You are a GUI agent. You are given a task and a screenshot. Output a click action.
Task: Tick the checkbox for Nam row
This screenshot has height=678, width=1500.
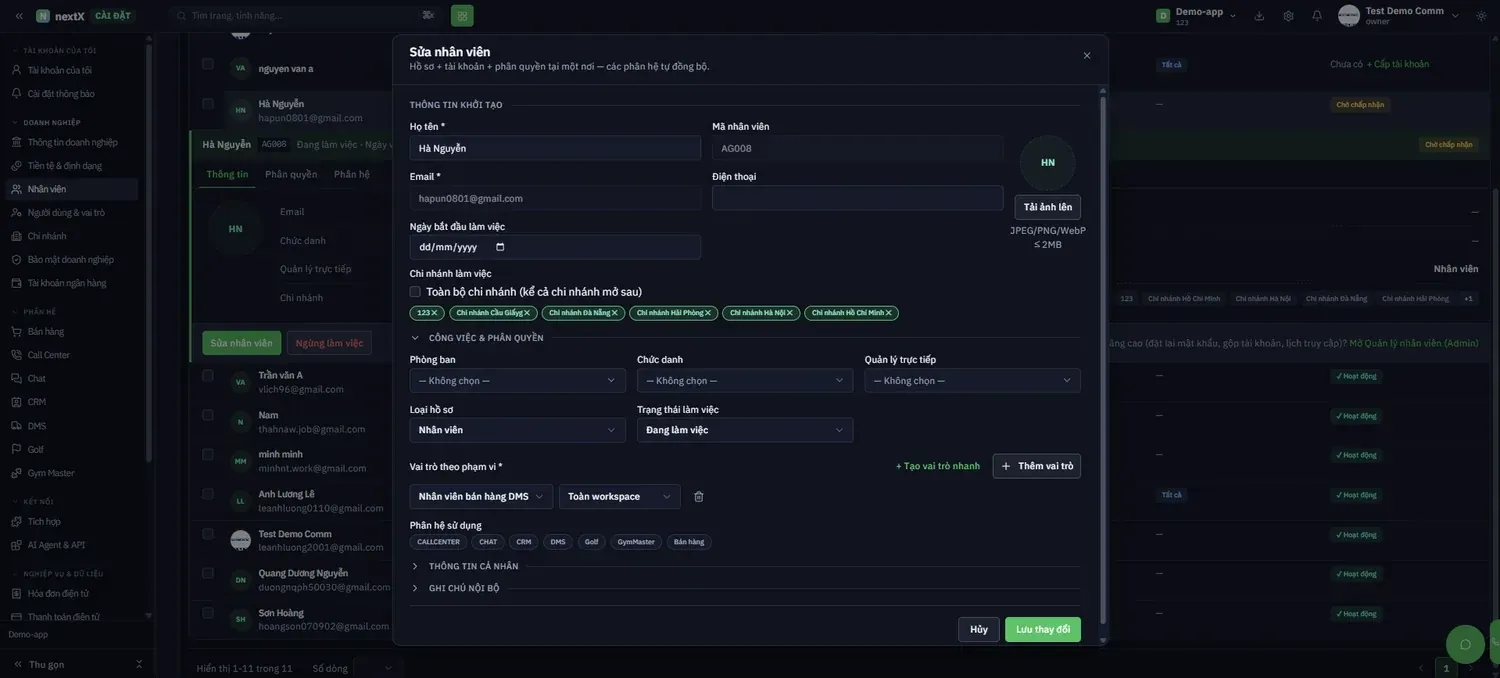tap(208, 415)
